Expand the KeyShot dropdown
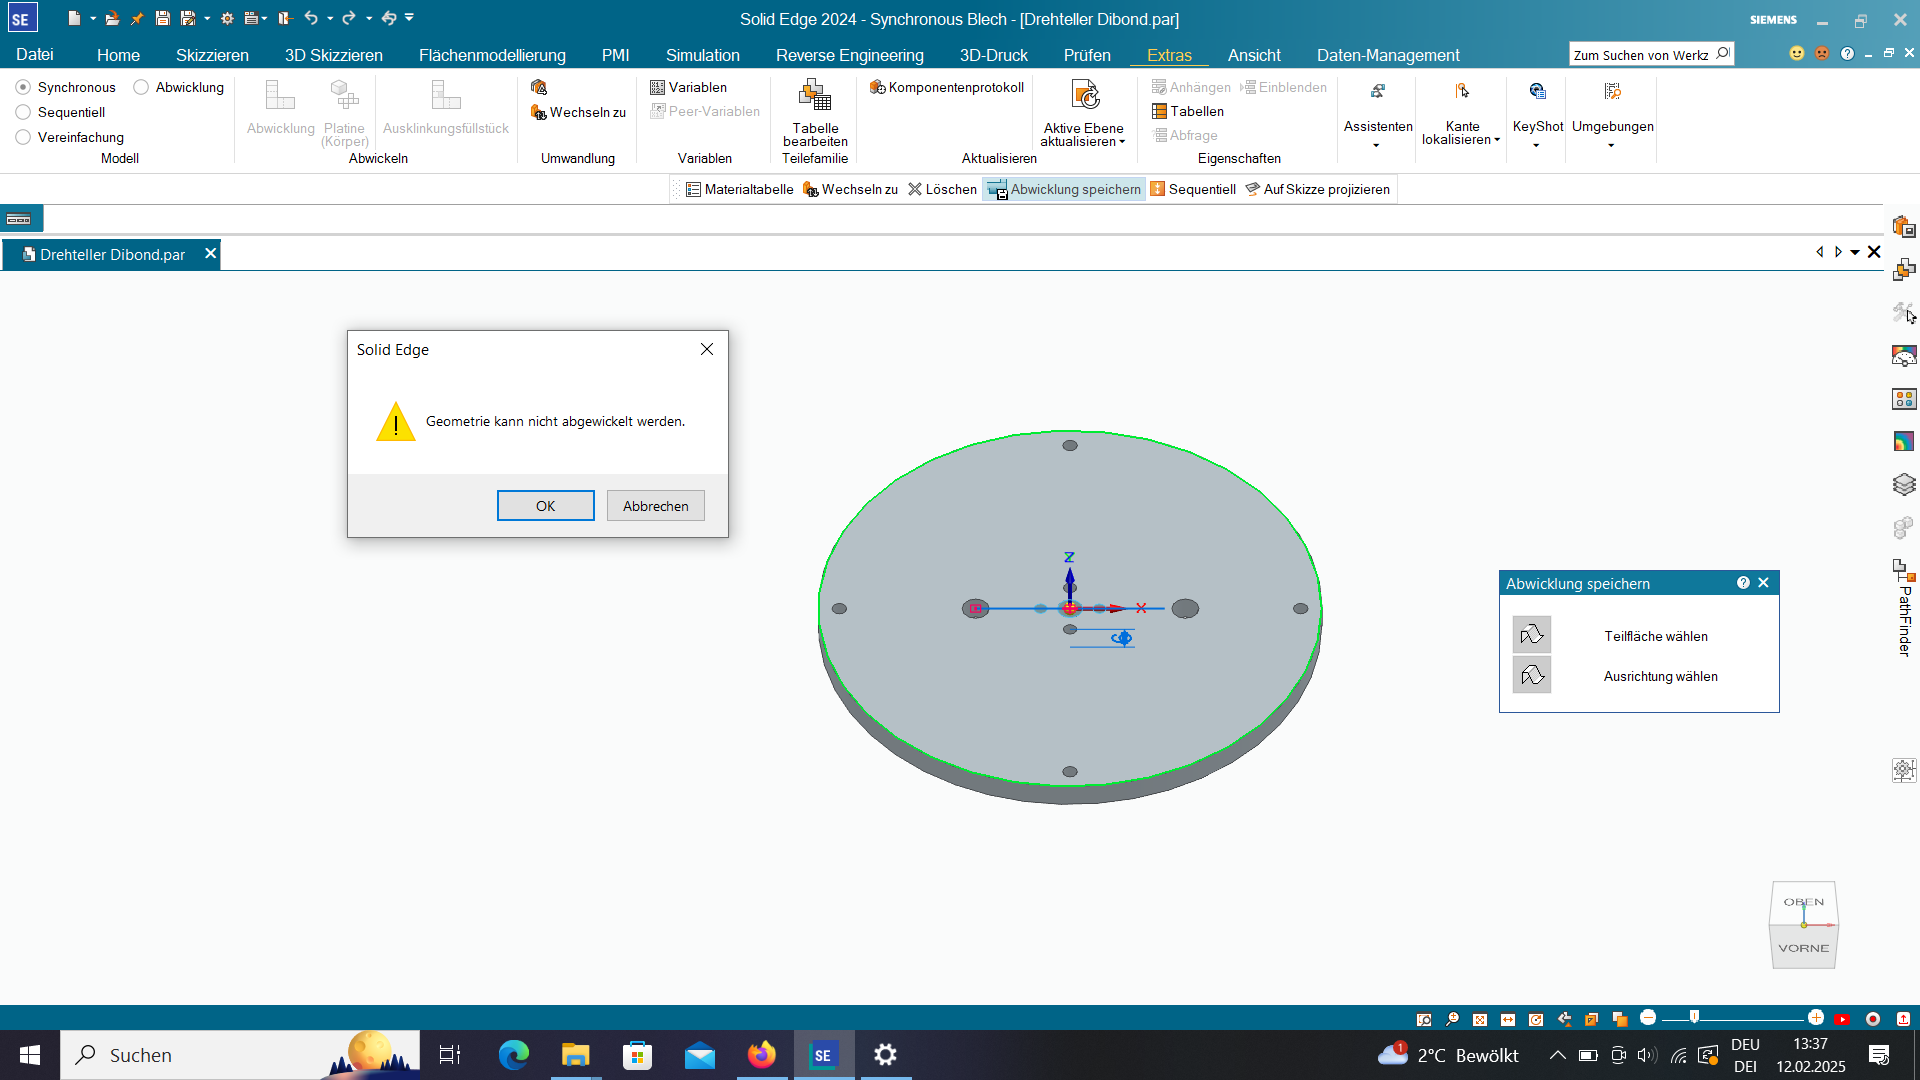Image resolution: width=1920 pixels, height=1080 pixels. coord(1537,146)
